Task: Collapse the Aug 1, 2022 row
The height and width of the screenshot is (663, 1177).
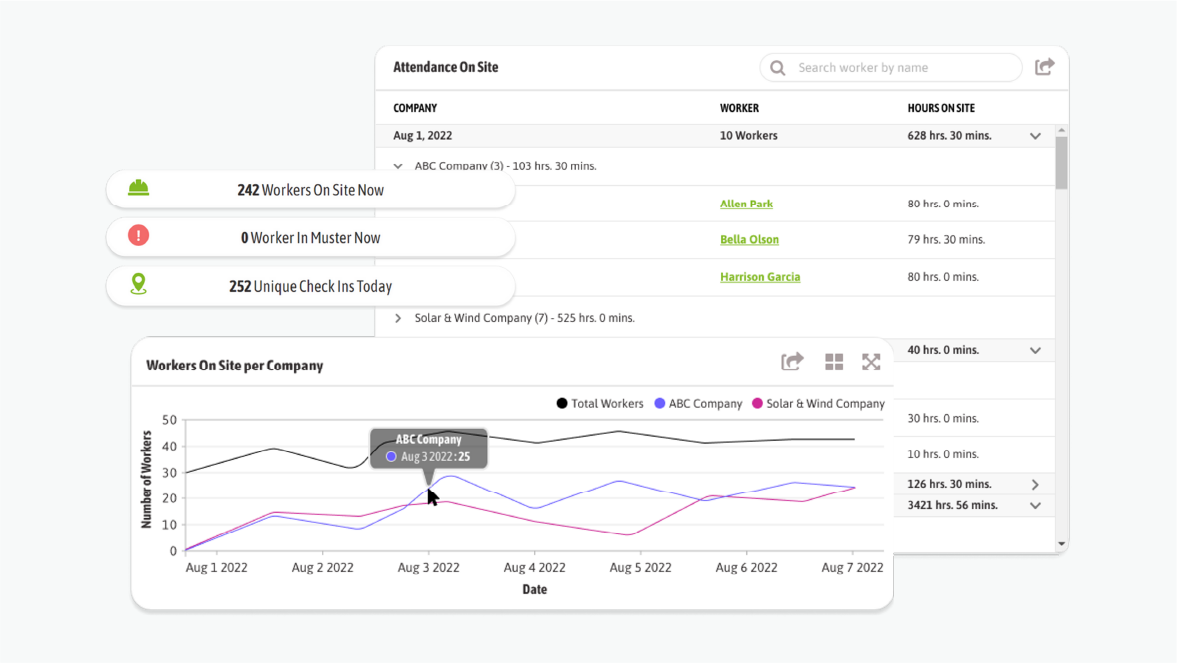Action: click(1035, 136)
